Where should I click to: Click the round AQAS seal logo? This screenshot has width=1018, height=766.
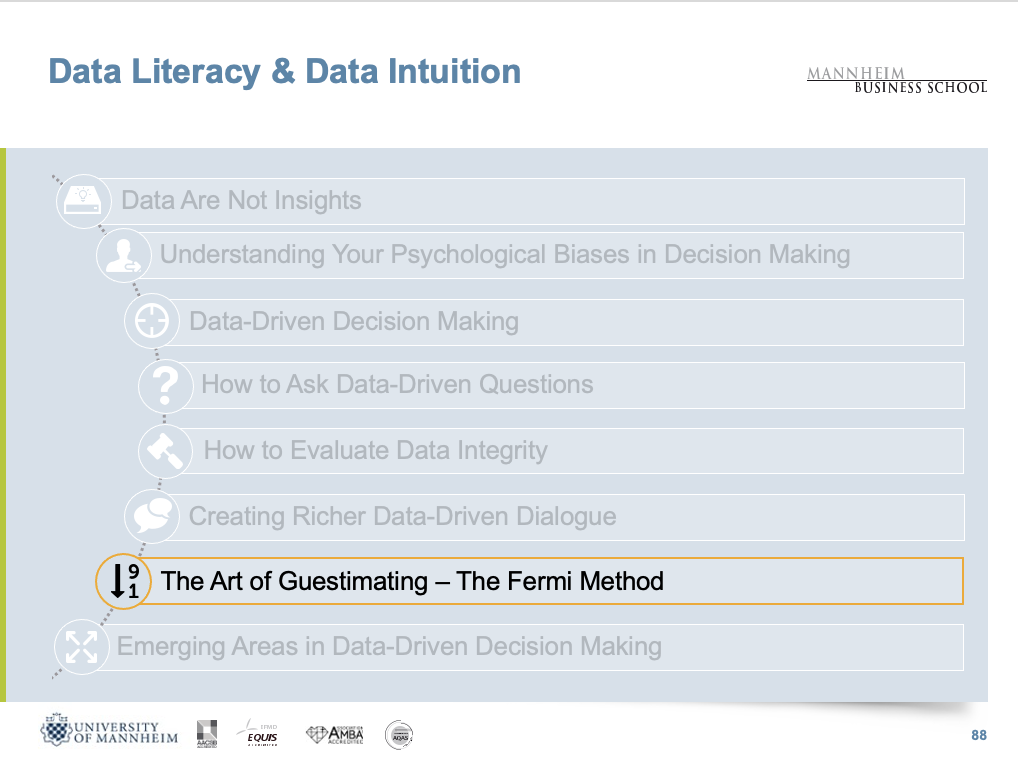pyautogui.click(x=399, y=735)
